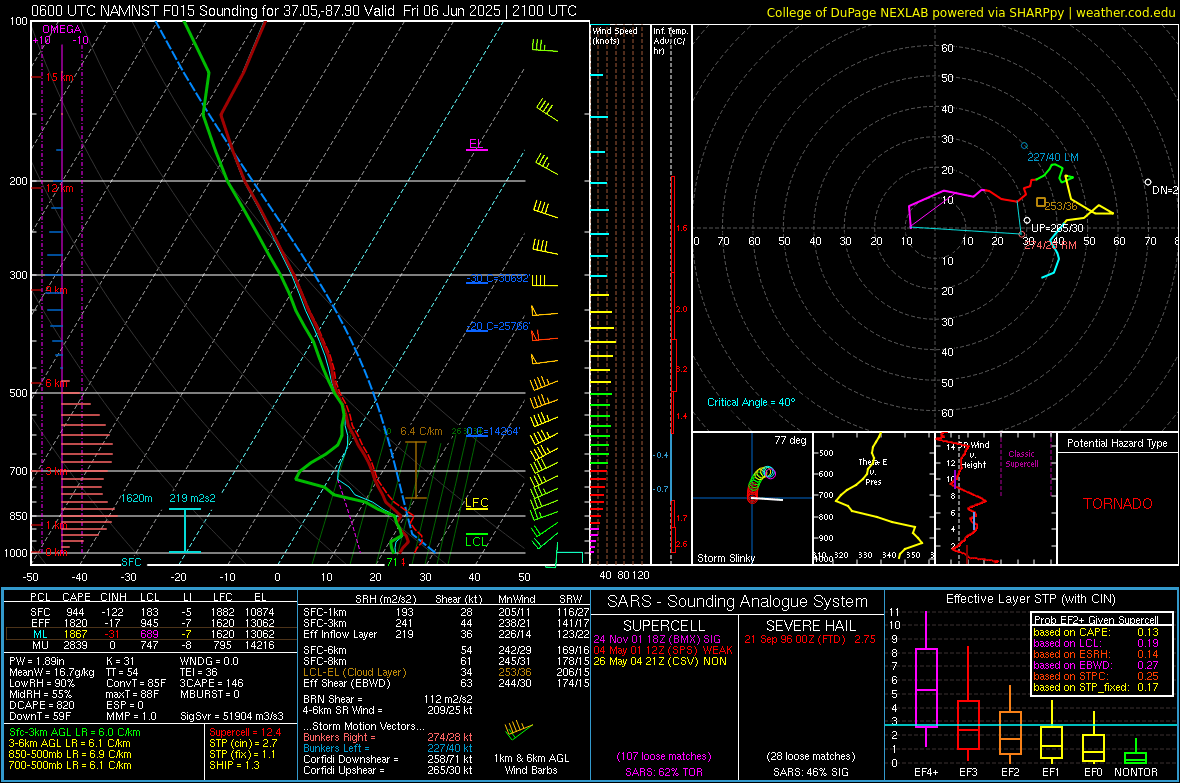Click the red TORNADO hazard text
This screenshot has width=1180, height=783.
point(1118,504)
